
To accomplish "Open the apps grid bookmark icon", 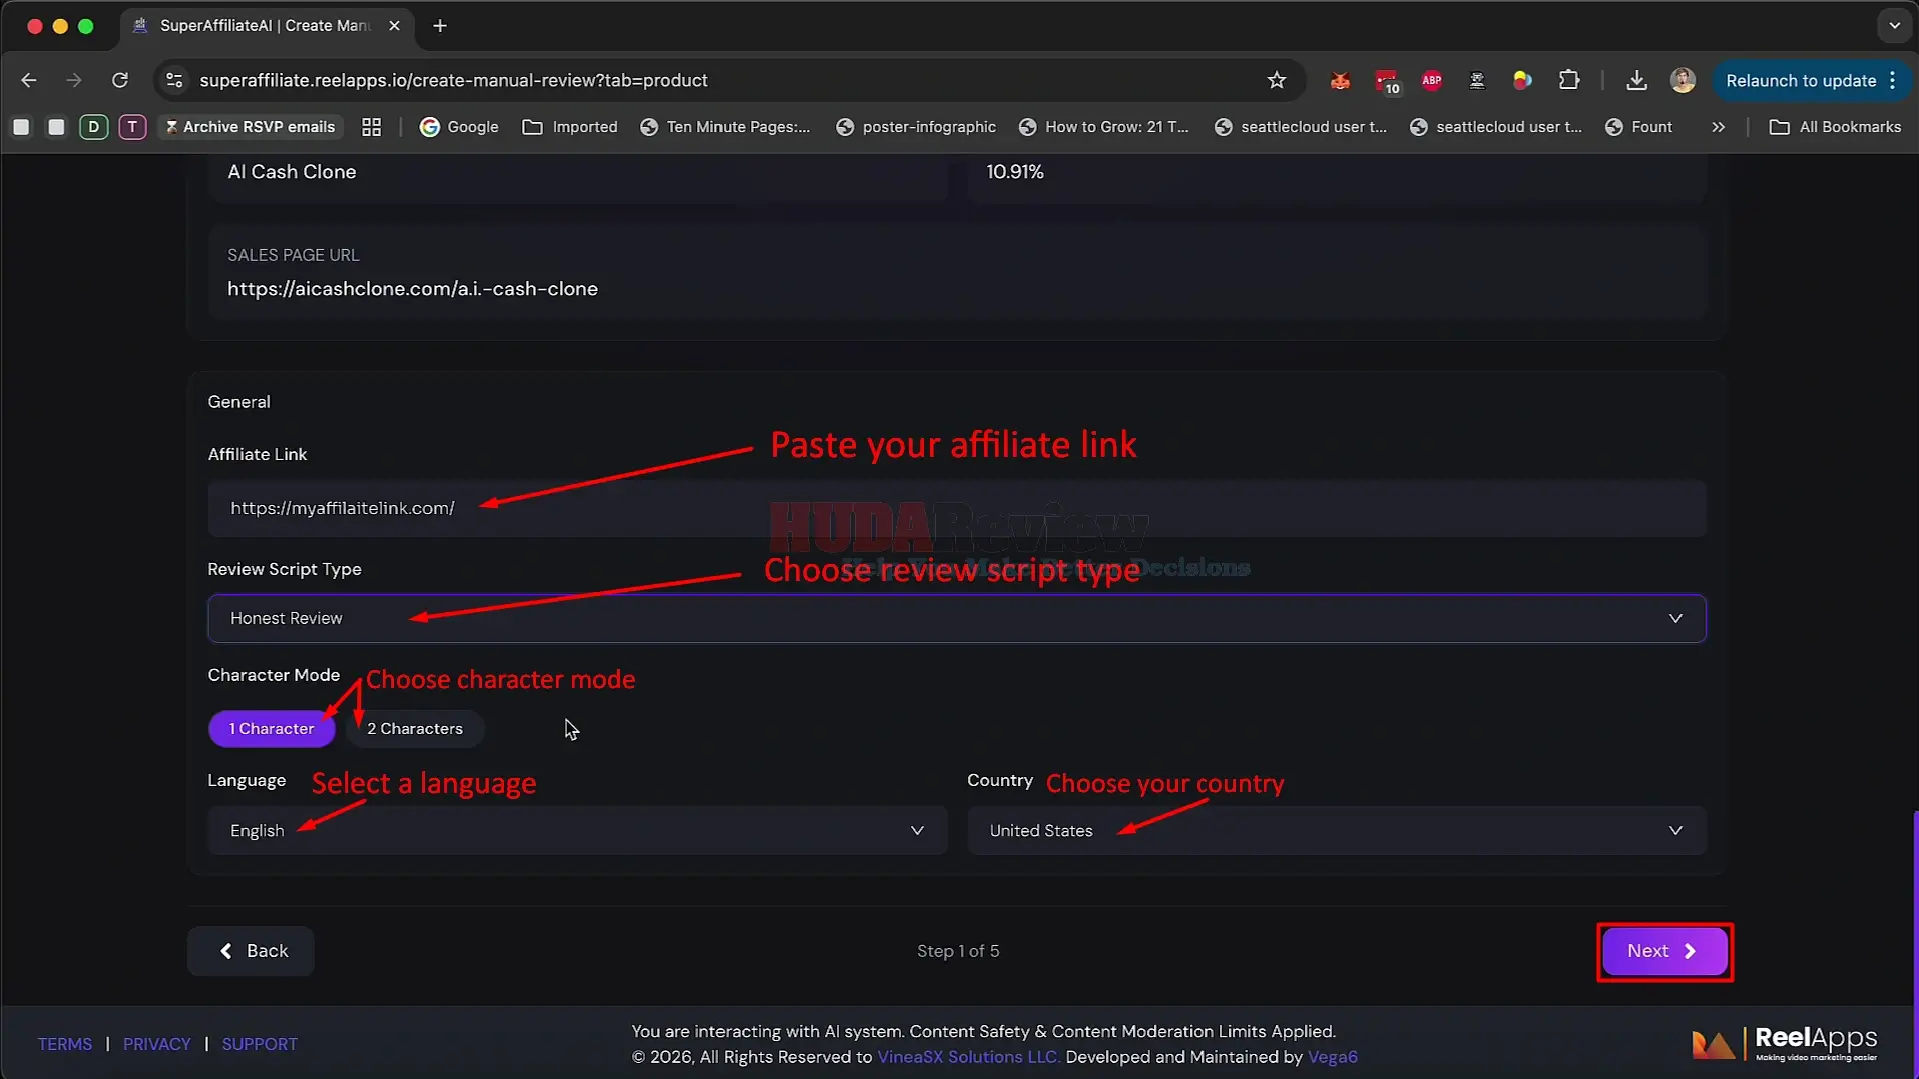I will 371,127.
